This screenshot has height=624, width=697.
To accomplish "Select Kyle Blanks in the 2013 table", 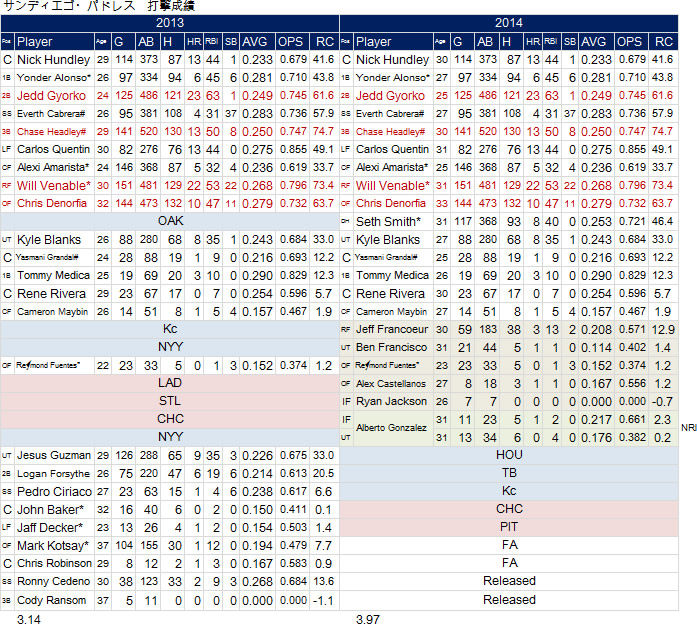I will [x=54, y=240].
